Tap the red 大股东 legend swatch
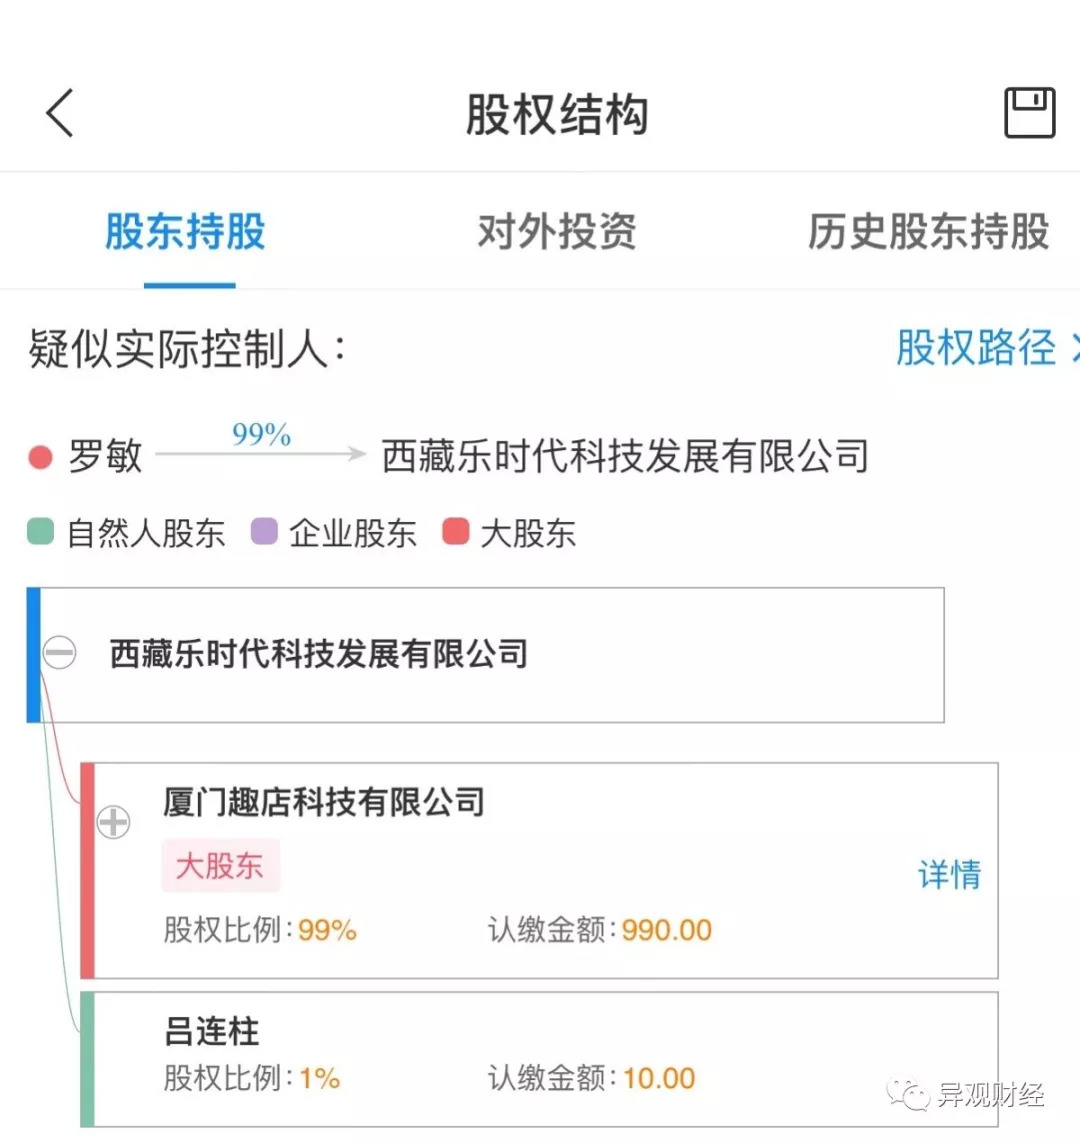Viewport: 1080px width, 1143px height. 456,532
